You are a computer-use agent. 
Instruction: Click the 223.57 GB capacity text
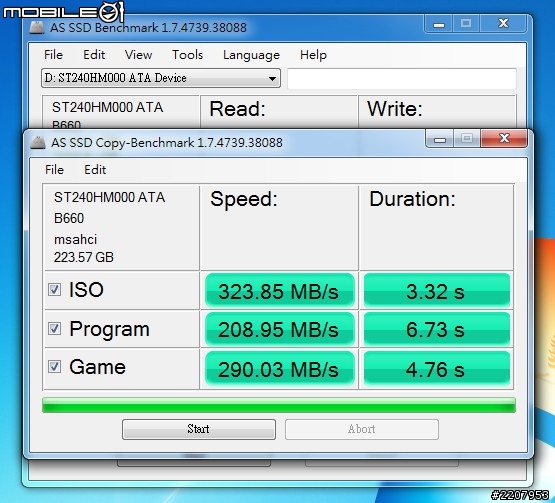point(84,257)
